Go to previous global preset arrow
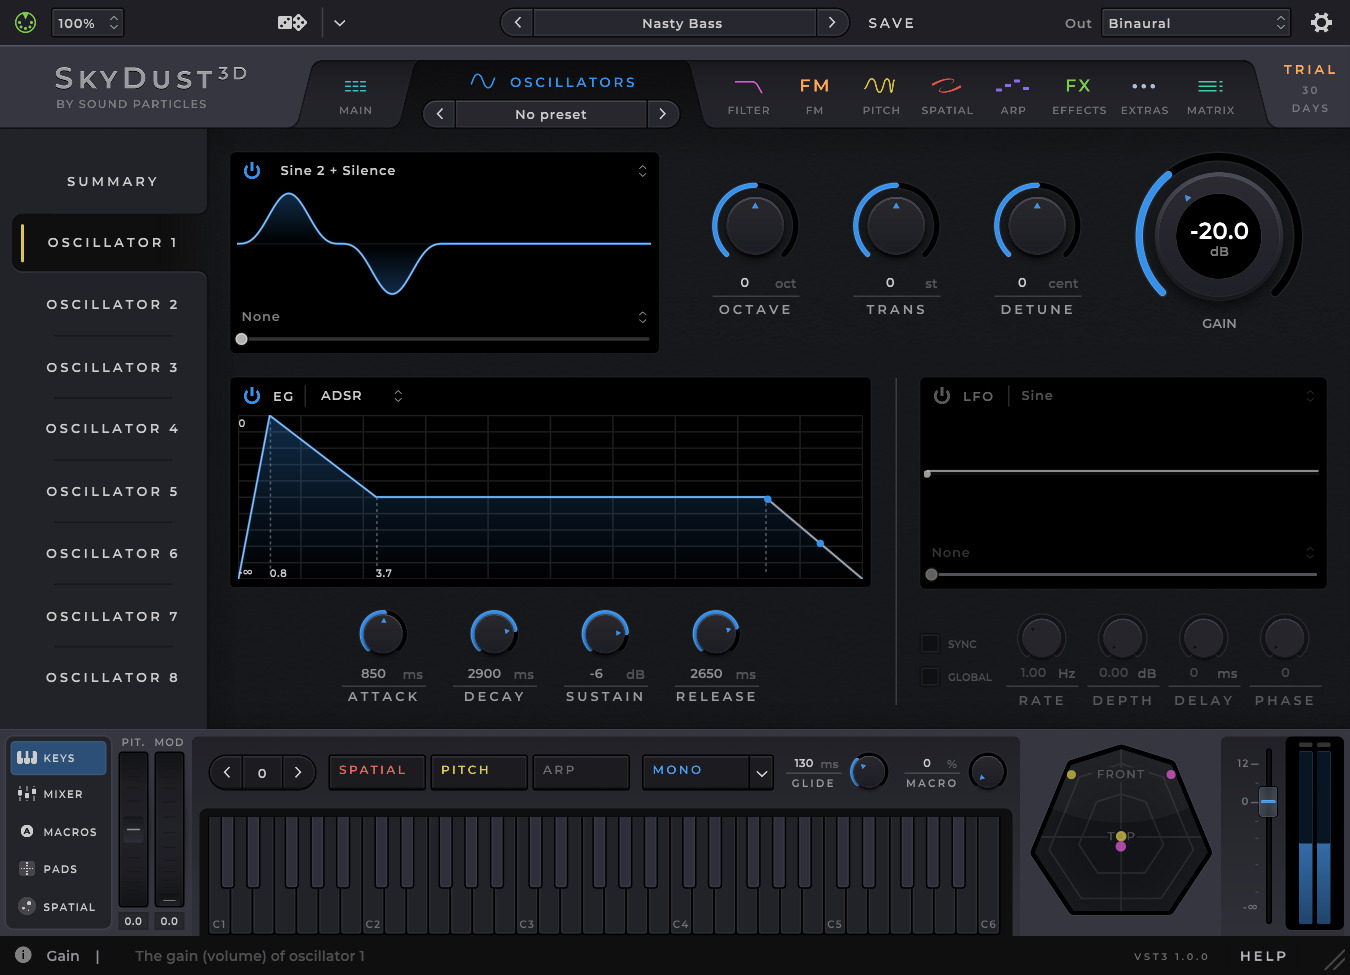 [517, 22]
